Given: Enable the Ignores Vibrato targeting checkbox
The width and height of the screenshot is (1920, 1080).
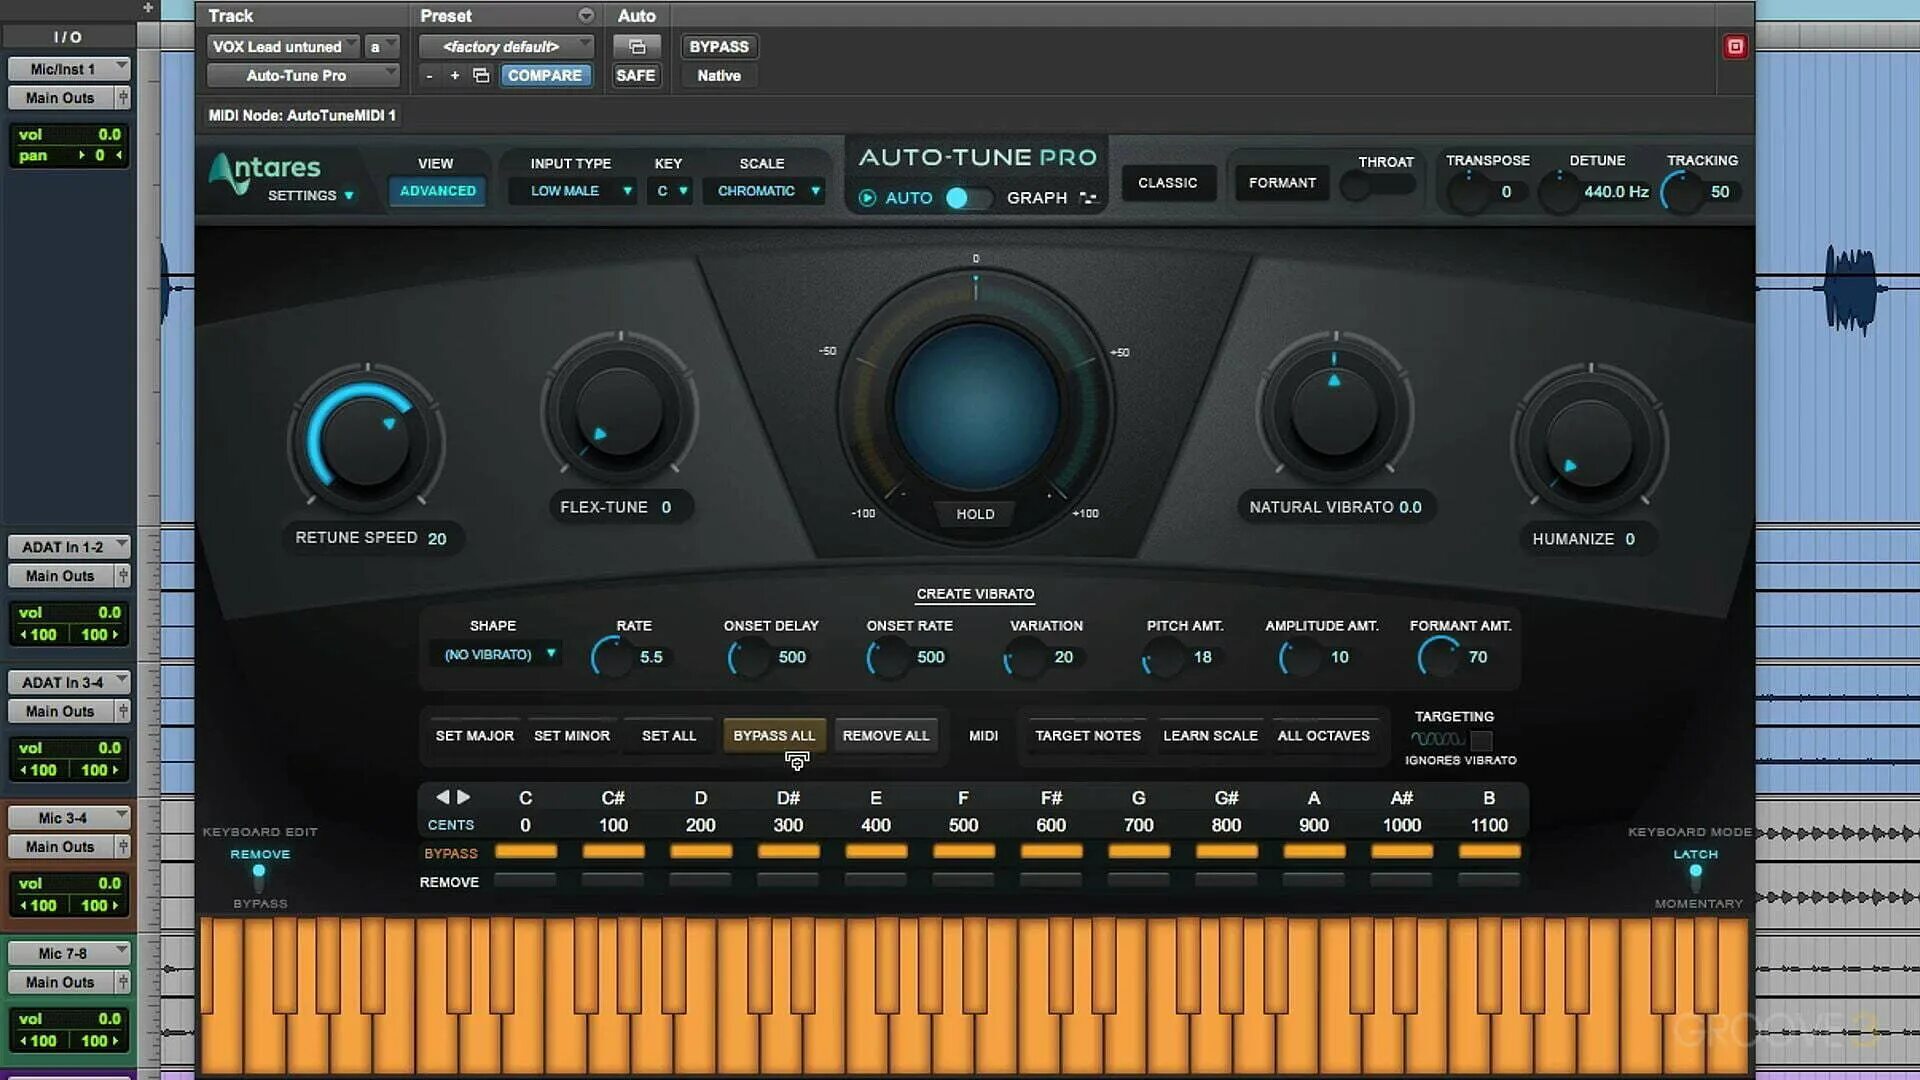Looking at the screenshot, I should 1483,741.
